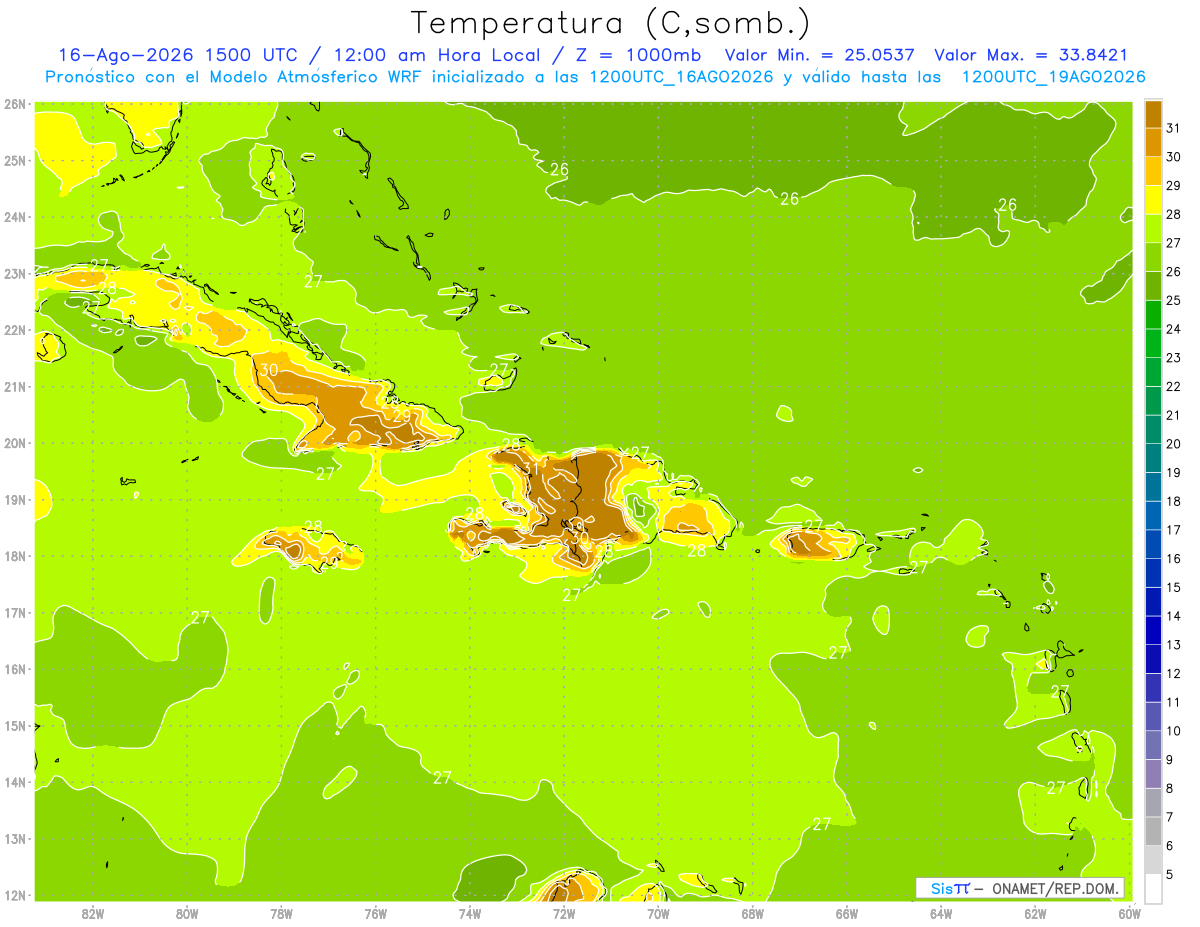Click the "78W" longitude axis label
This screenshot has height=927, width=1200.
(x=281, y=913)
